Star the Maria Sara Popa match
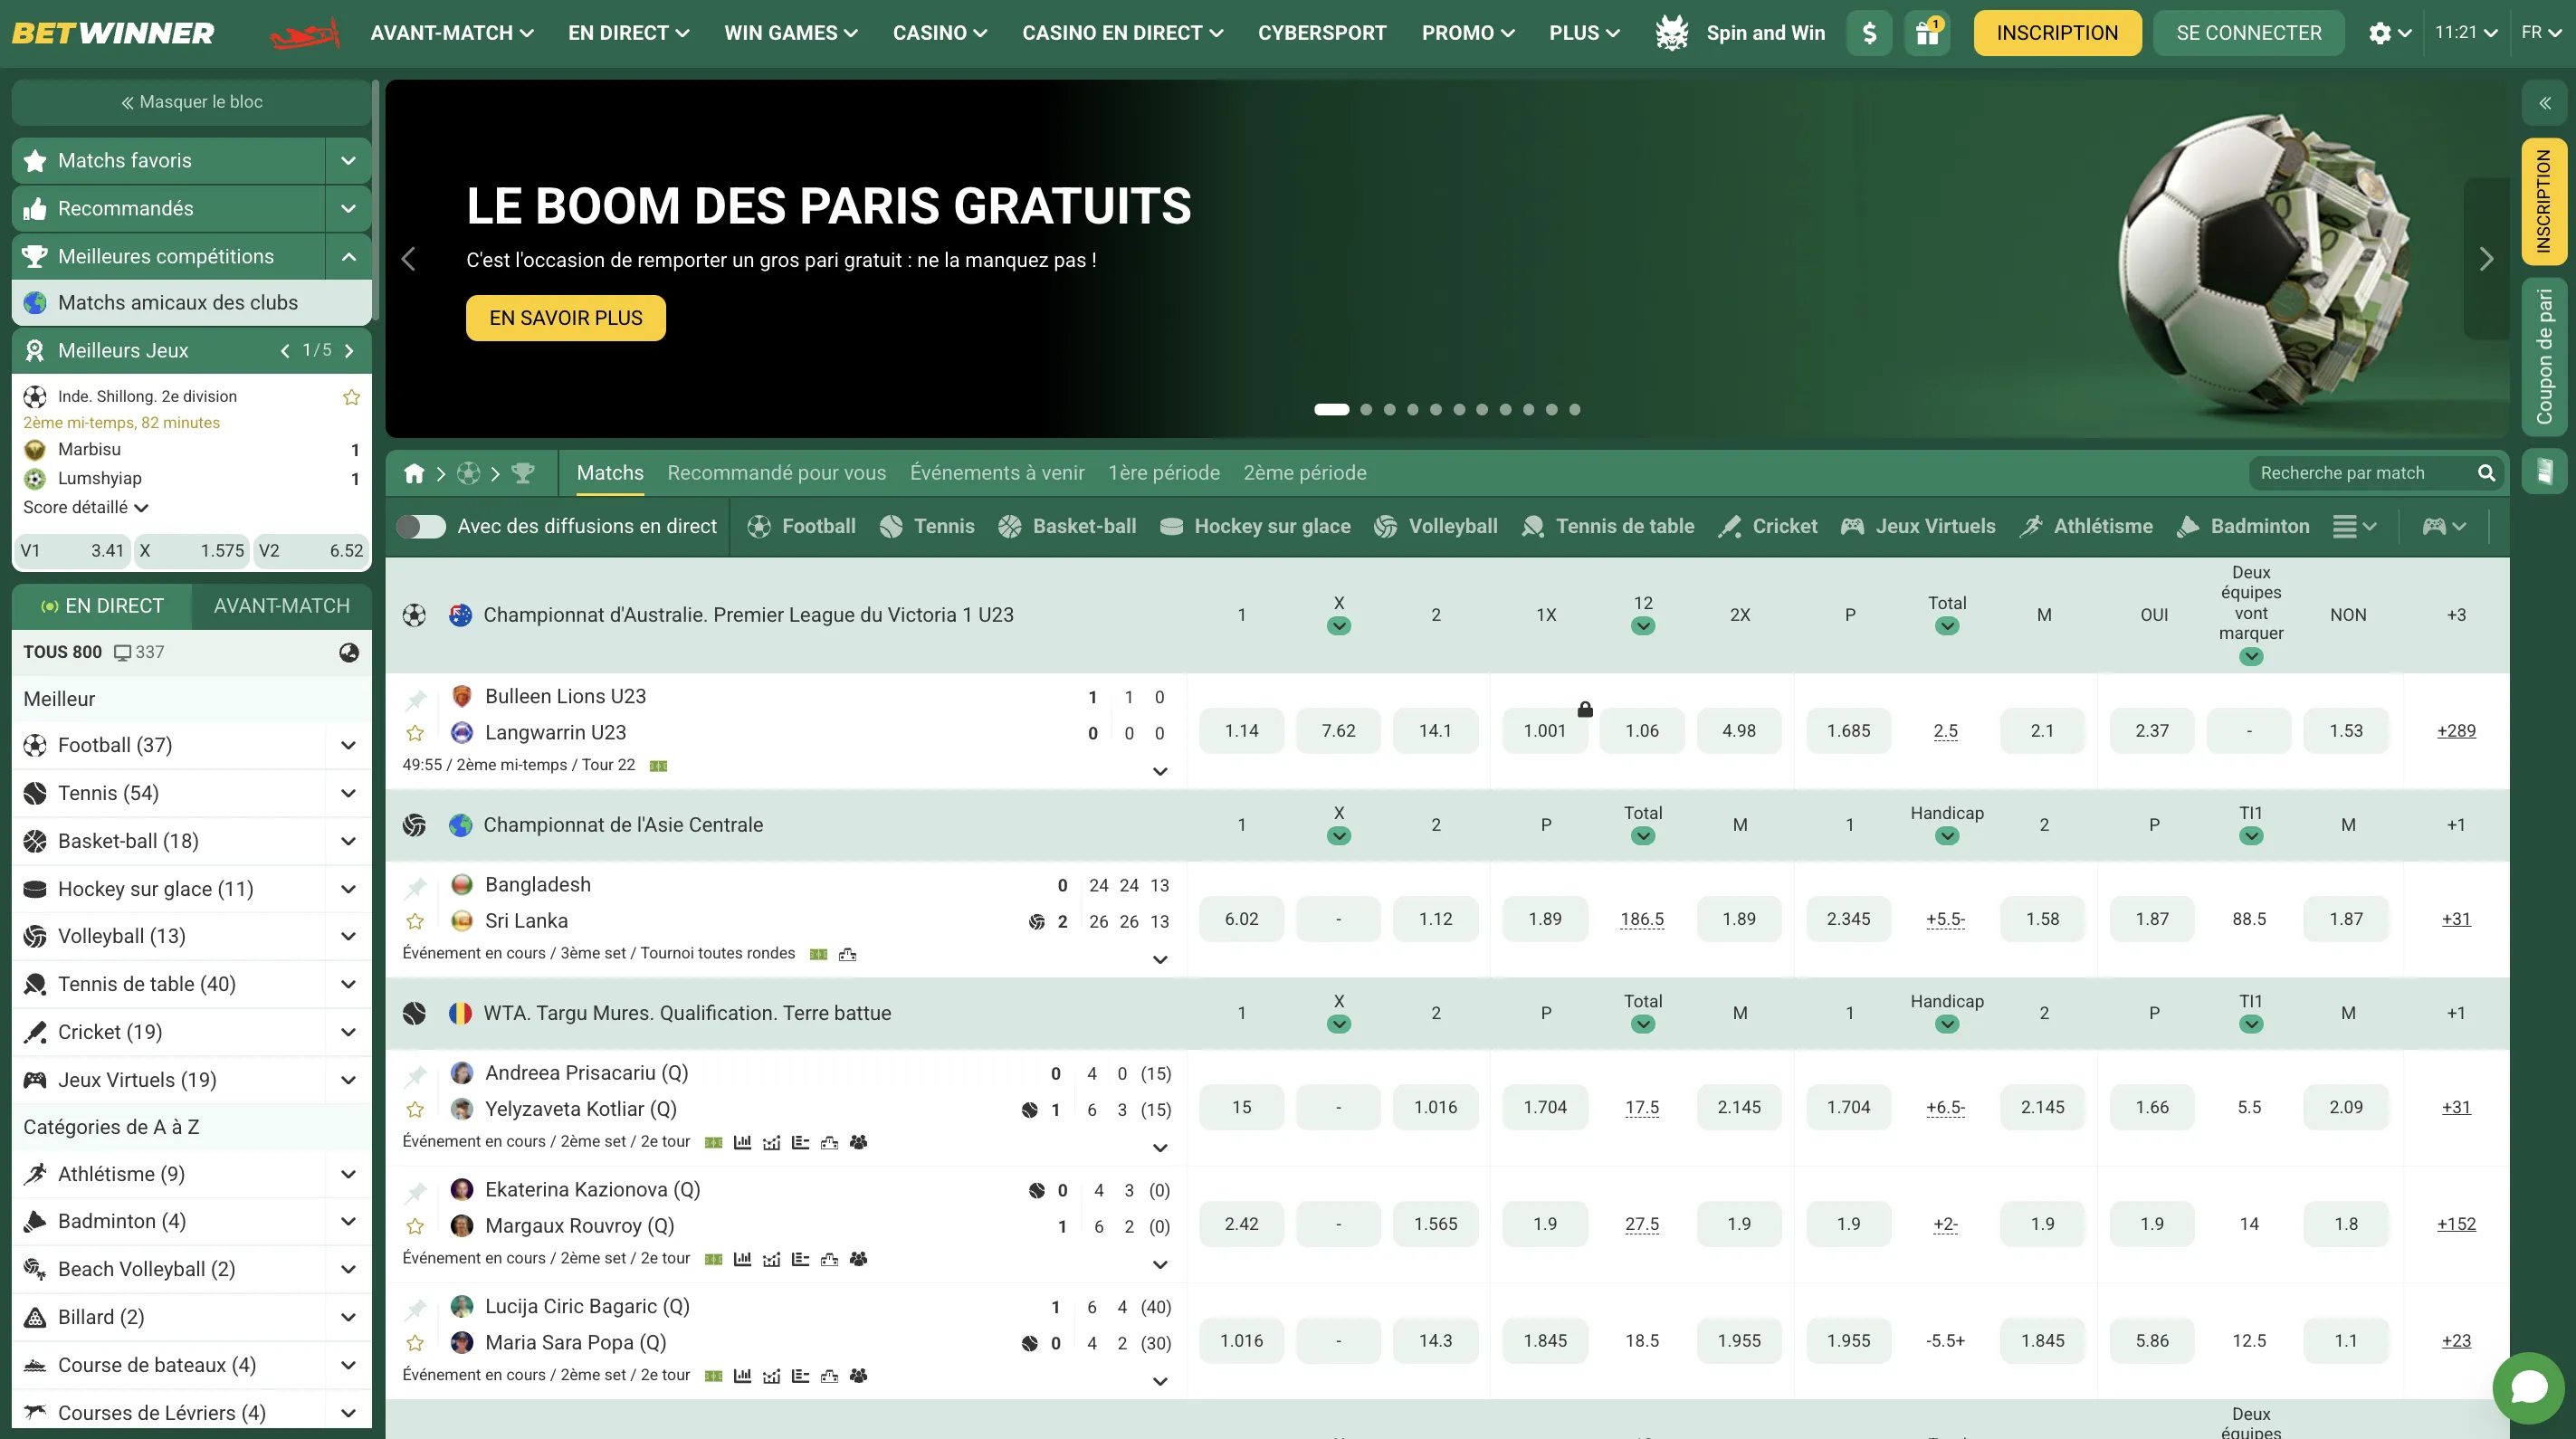The image size is (2576, 1439). [415, 1343]
